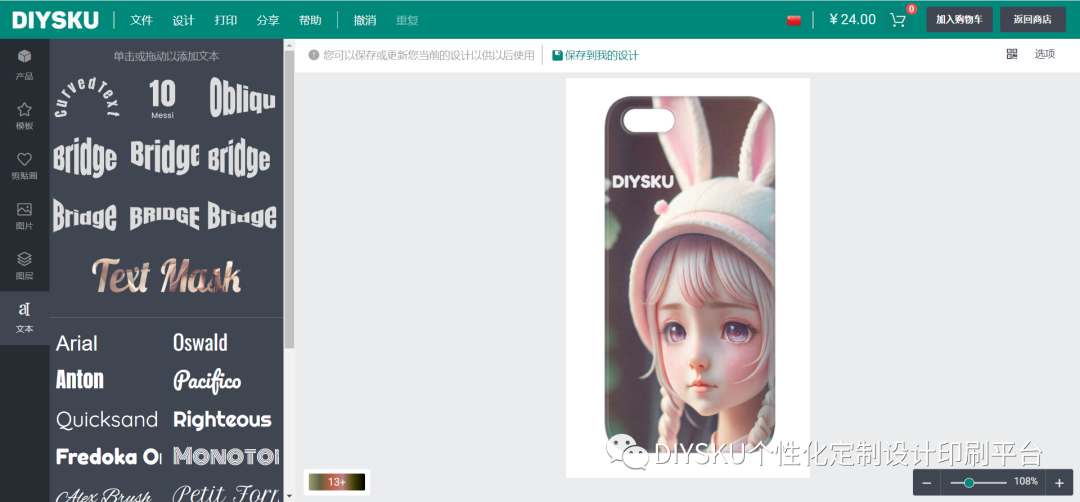Screen dimensions: 1080x502
Task: Choose the Fredoka One font
Action: pyautogui.click(x=108, y=457)
